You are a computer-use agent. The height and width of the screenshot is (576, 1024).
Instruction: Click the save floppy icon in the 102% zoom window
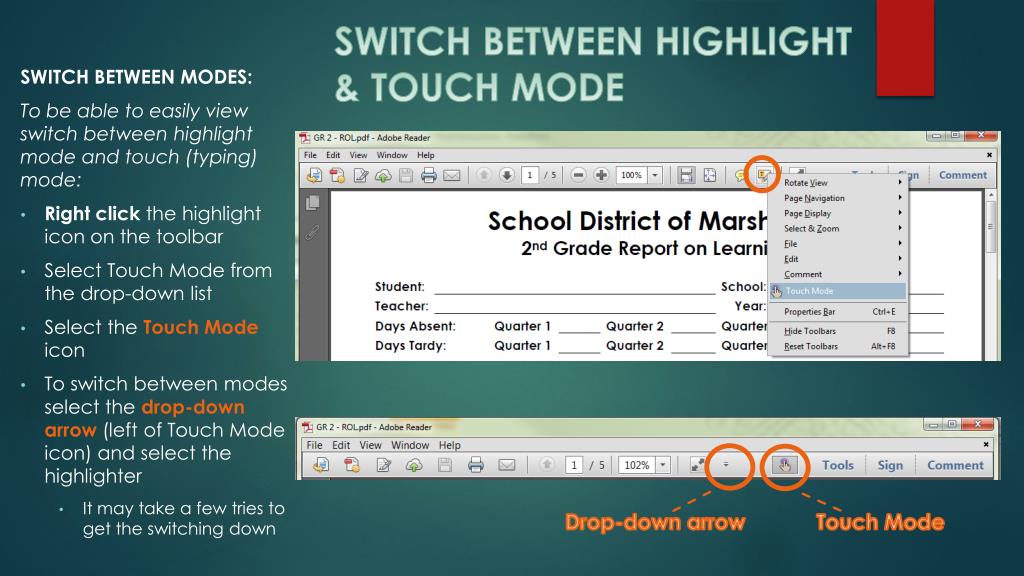[x=445, y=465]
